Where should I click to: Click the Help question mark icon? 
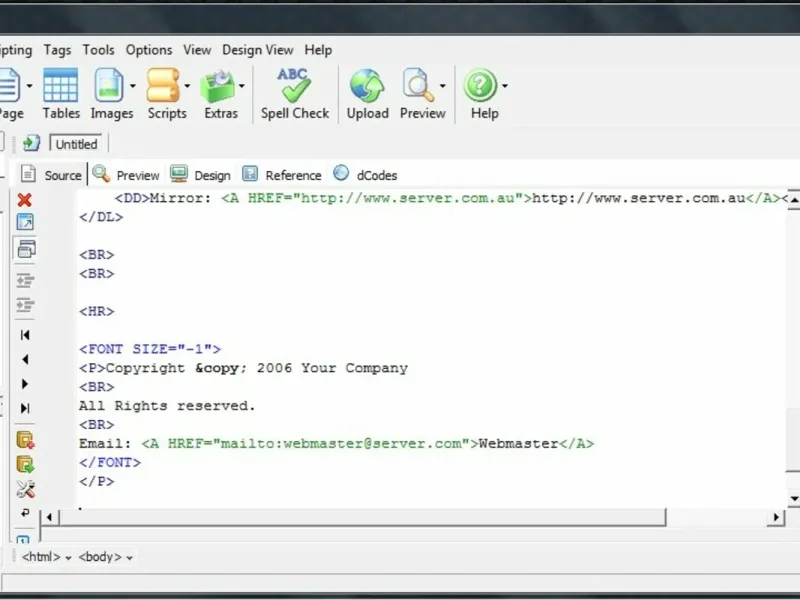point(480,85)
